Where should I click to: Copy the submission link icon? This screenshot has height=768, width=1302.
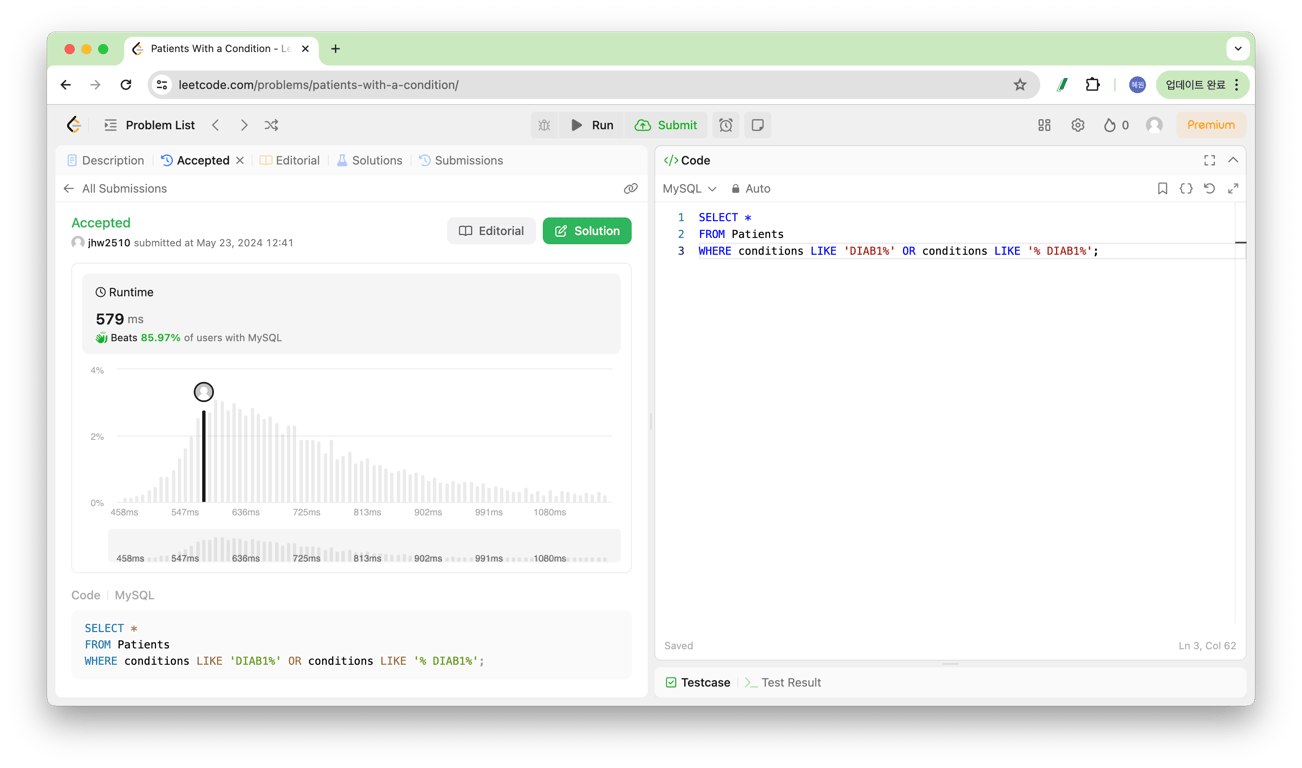(x=630, y=188)
